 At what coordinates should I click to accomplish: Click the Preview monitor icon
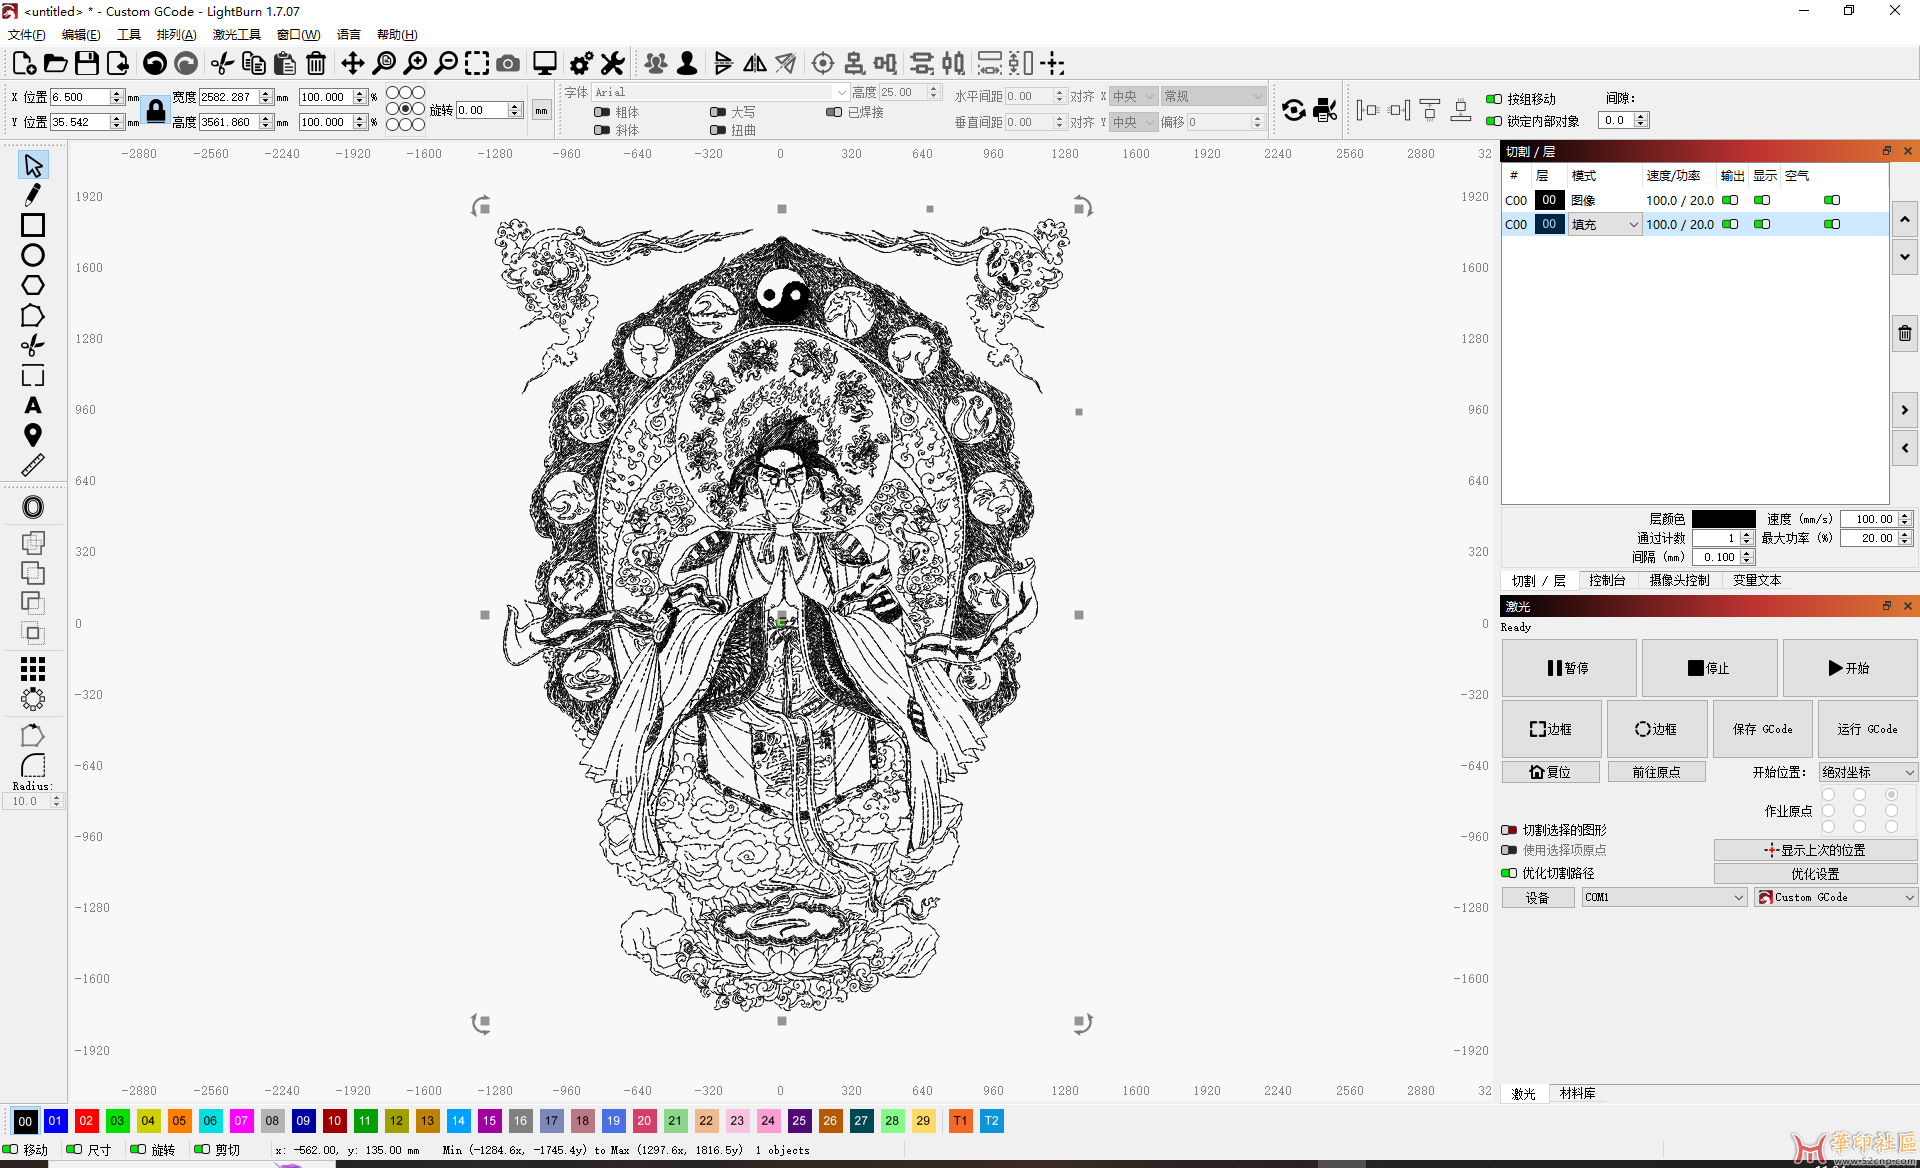[545, 64]
